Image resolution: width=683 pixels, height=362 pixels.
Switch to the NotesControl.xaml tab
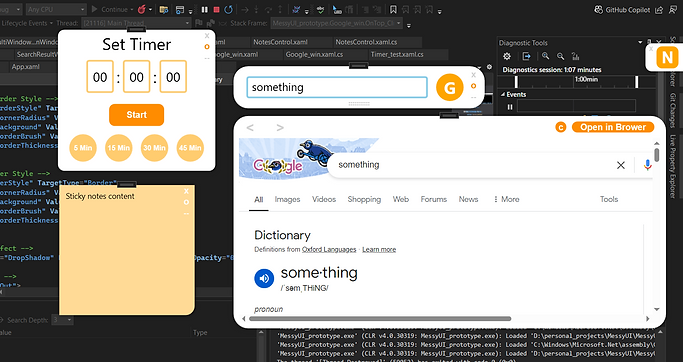(280, 42)
